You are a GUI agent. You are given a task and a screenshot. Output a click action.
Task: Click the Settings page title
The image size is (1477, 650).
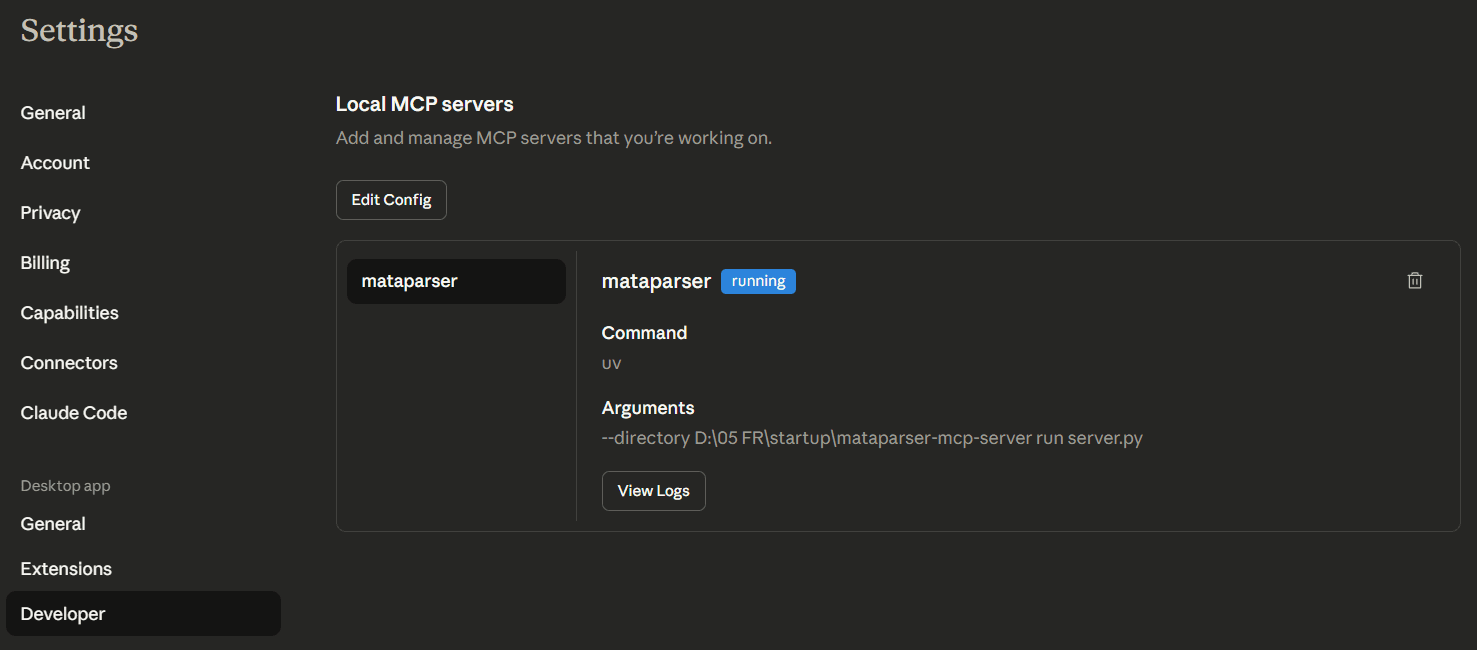pyautogui.click(x=79, y=31)
